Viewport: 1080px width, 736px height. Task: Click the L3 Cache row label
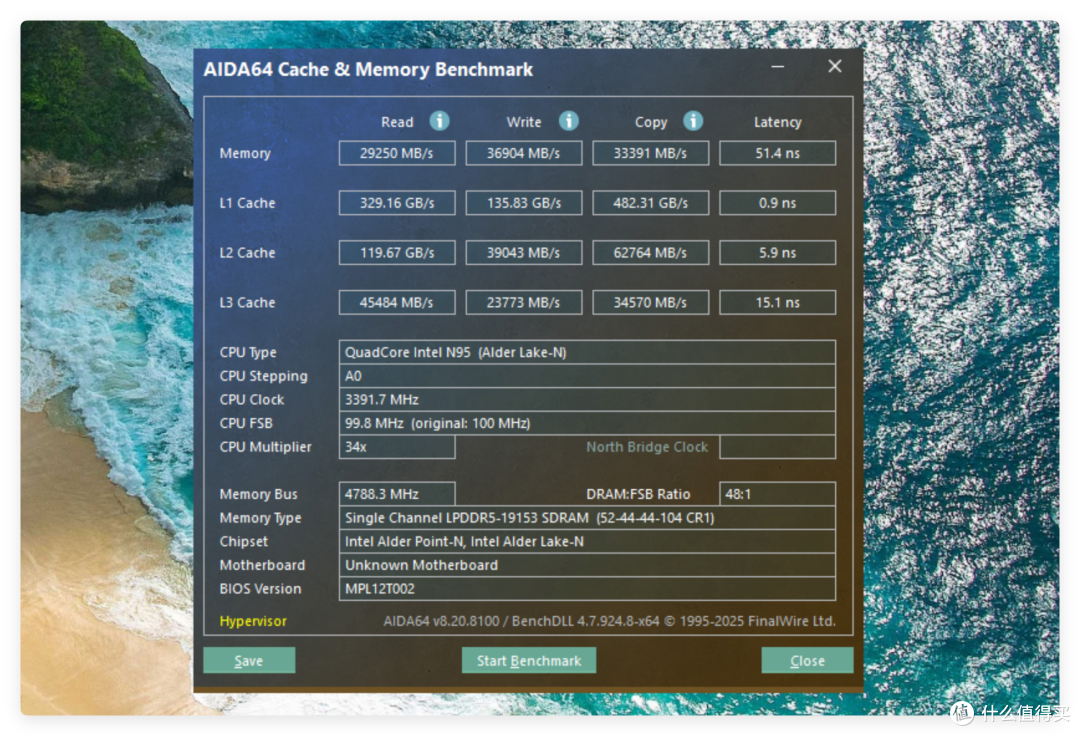247,302
